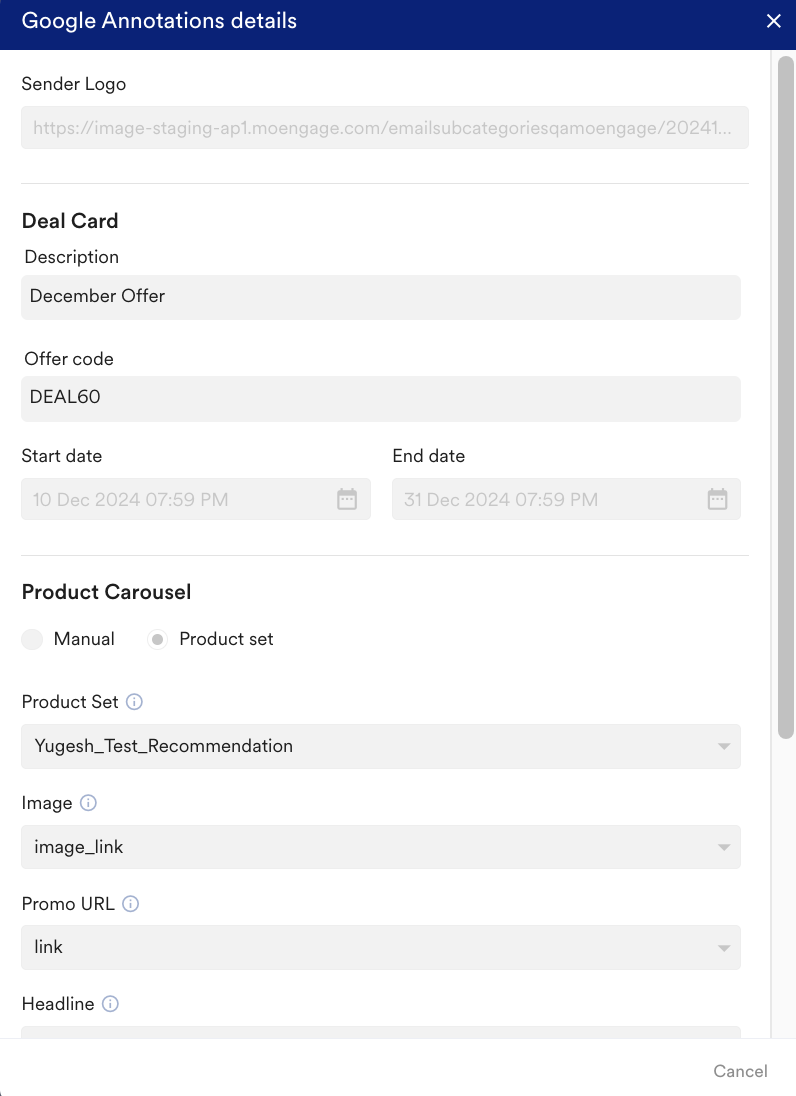
Task: Click the Headline dropdown field
Action: [x=380, y=1033]
